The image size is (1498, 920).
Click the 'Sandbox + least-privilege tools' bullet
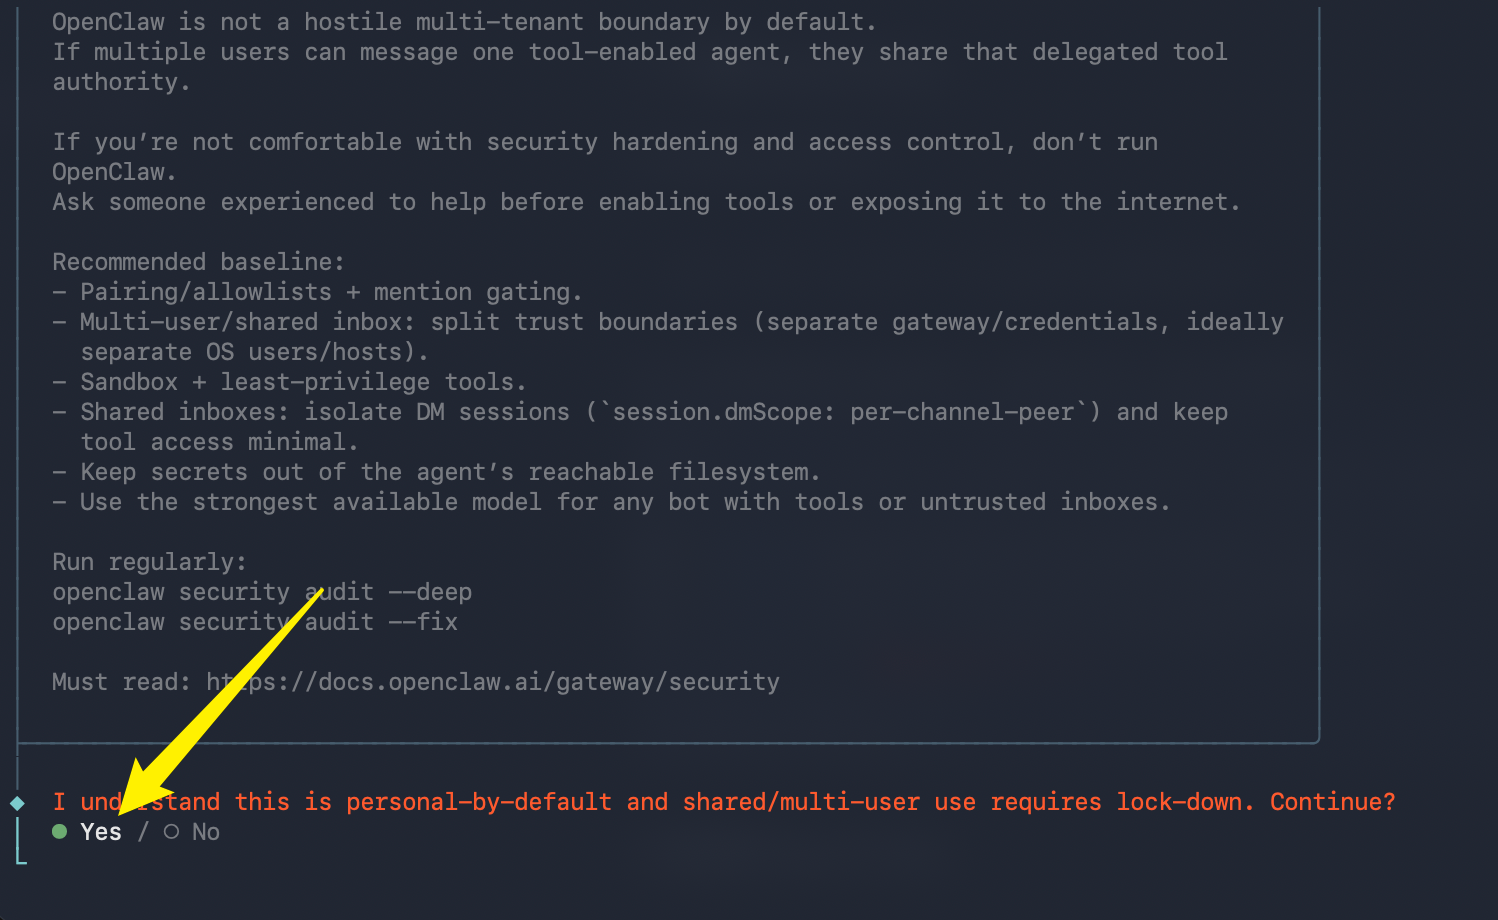[x=302, y=382]
